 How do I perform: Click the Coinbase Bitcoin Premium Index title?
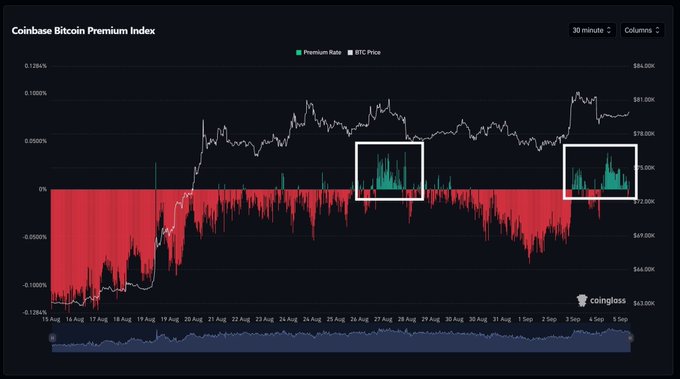pos(83,31)
